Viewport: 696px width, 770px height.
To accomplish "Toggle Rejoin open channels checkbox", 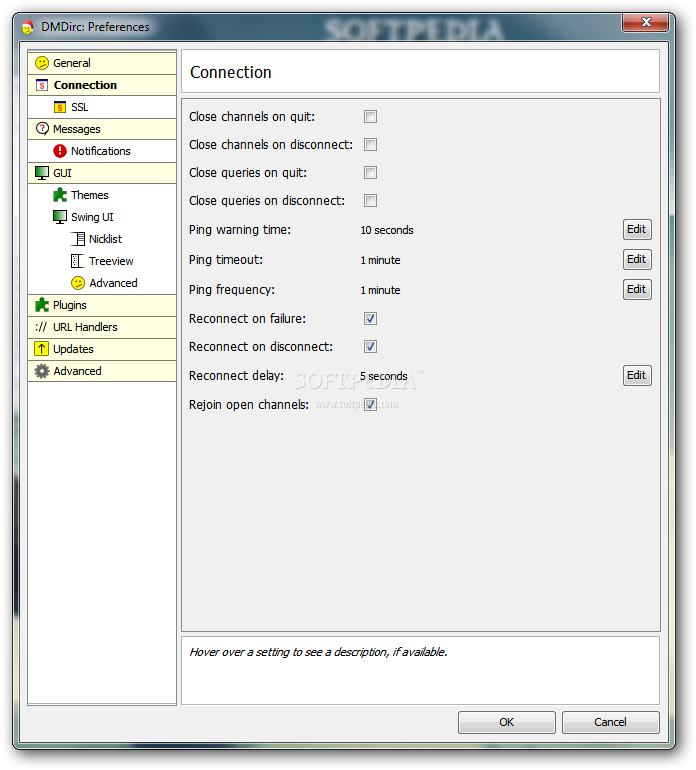I will pos(370,405).
